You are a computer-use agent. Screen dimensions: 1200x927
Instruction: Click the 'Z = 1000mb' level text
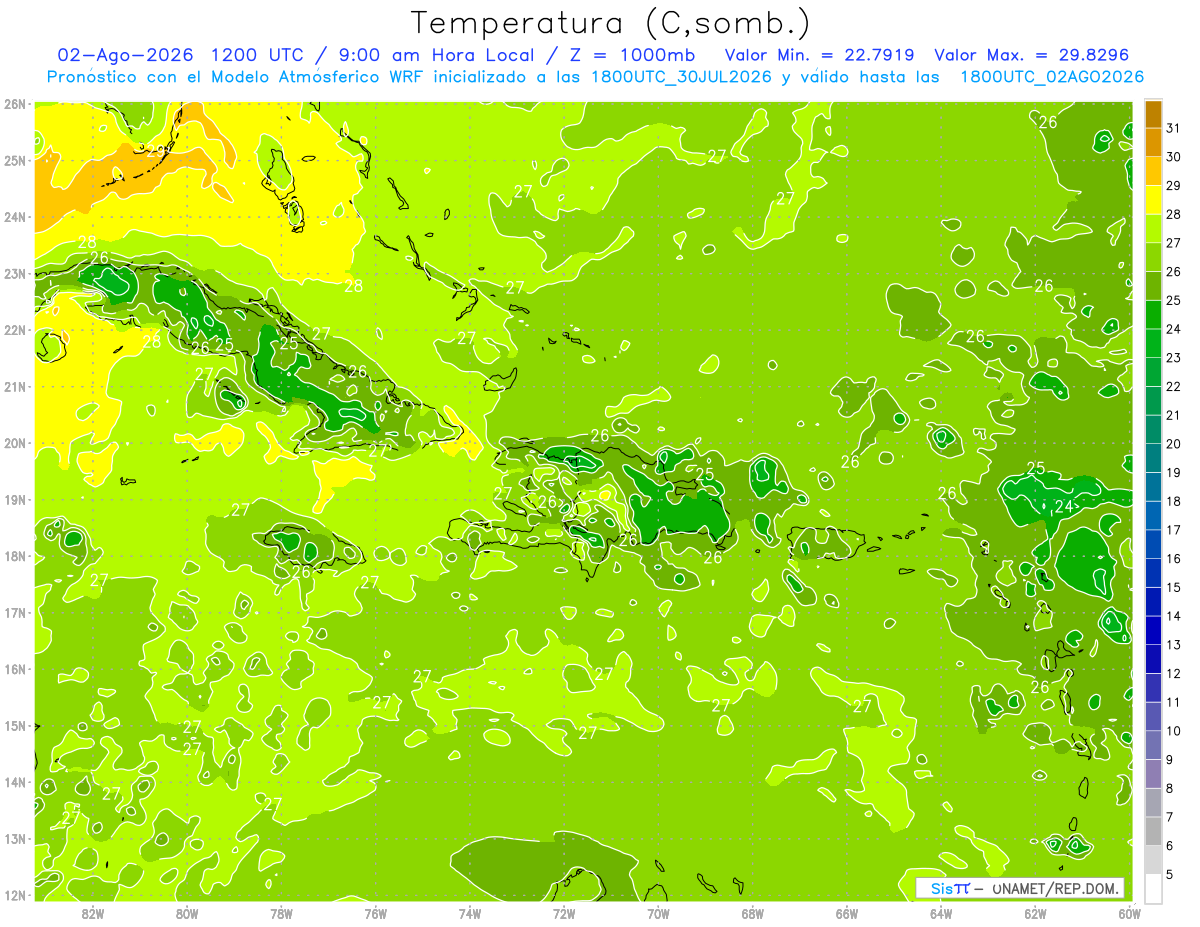coord(632,54)
